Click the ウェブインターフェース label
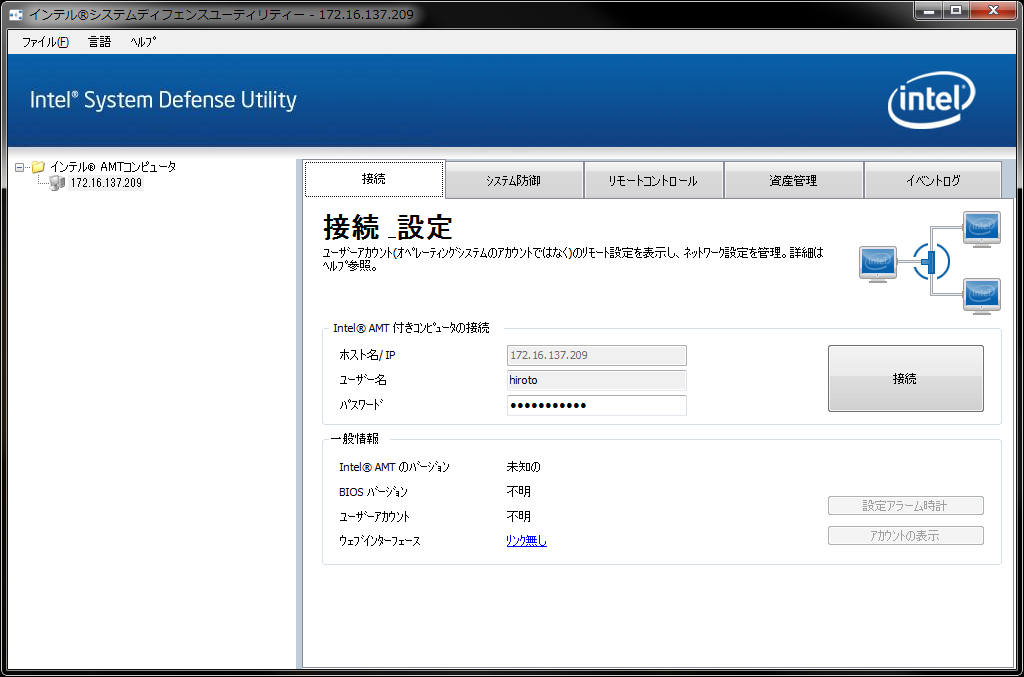This screenshot has height=677, width=1024. [379, 541]
